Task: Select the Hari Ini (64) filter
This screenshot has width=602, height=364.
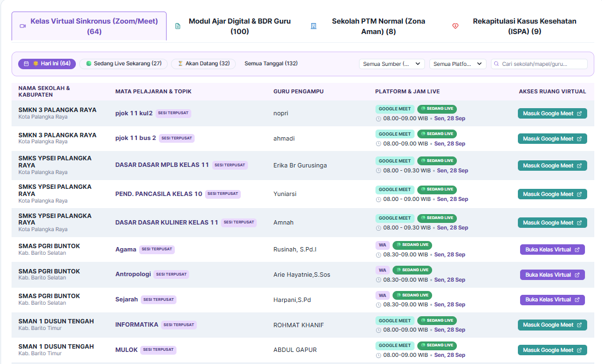Action: tap(47, 64)
